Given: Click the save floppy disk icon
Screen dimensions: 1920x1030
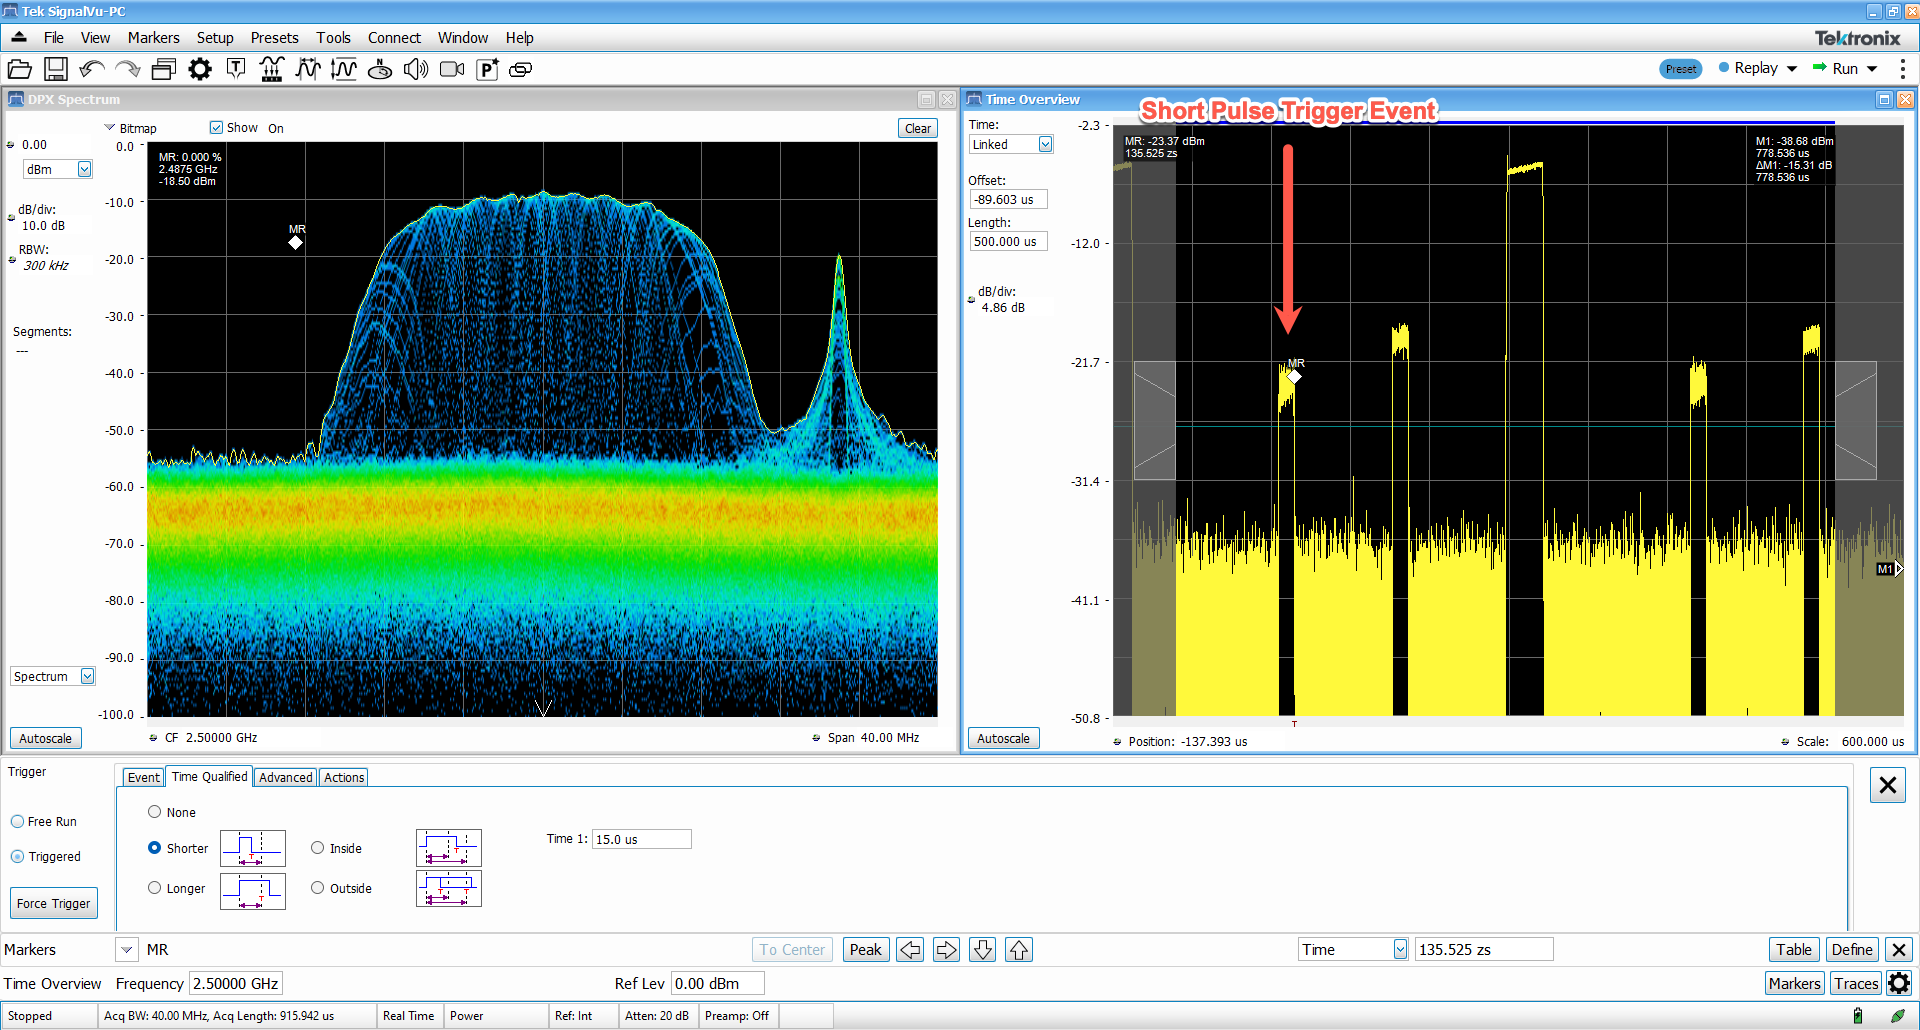Looking at the screenshot, I should pos(56,69).
